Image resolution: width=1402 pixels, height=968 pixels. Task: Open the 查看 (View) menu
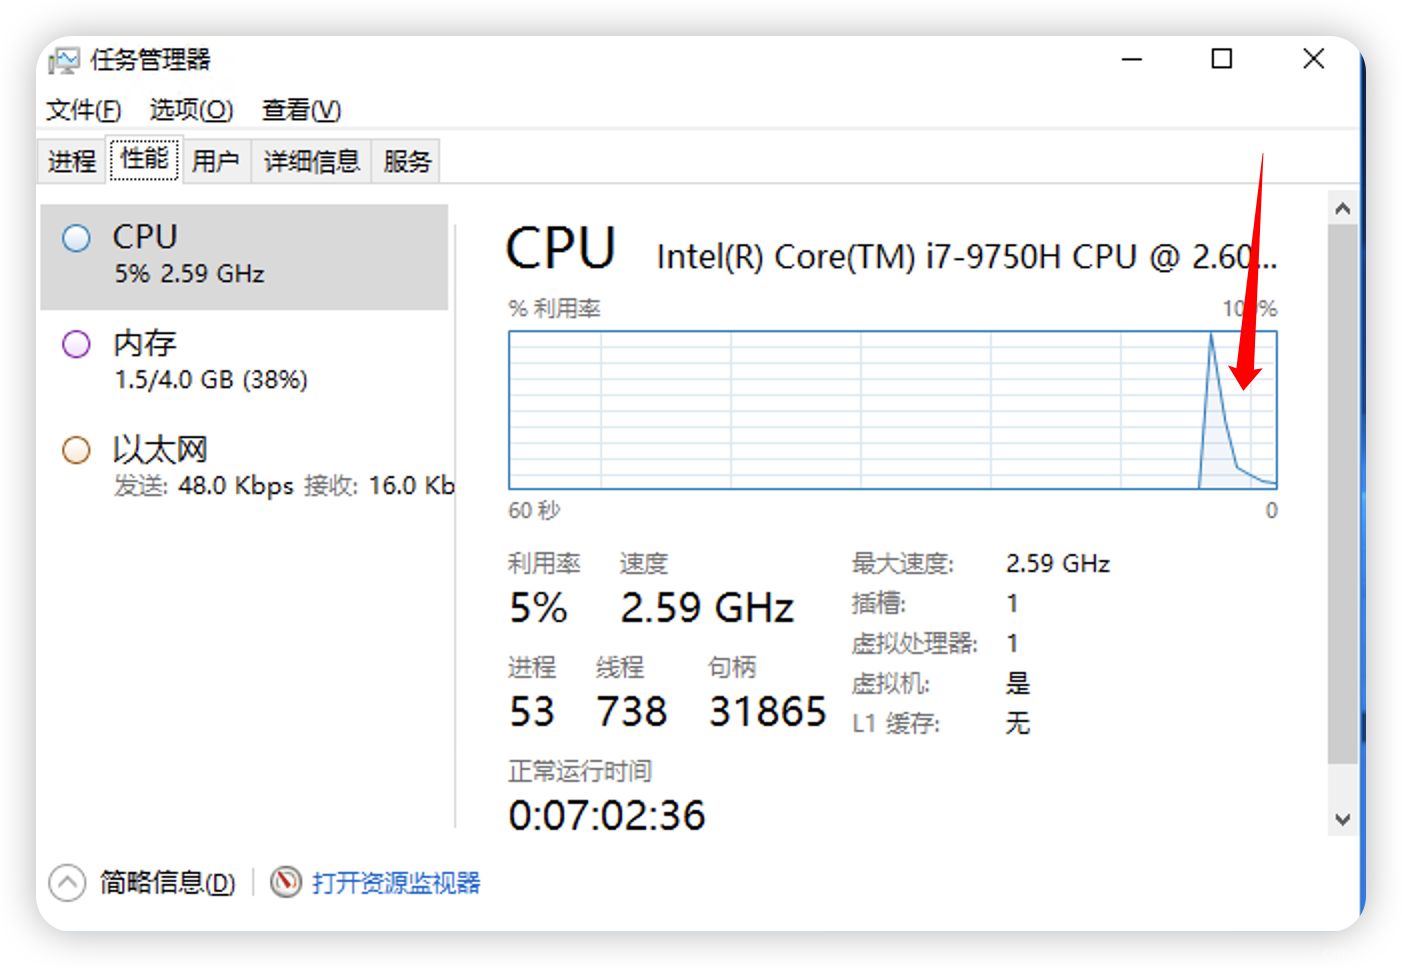pos(300,110)
